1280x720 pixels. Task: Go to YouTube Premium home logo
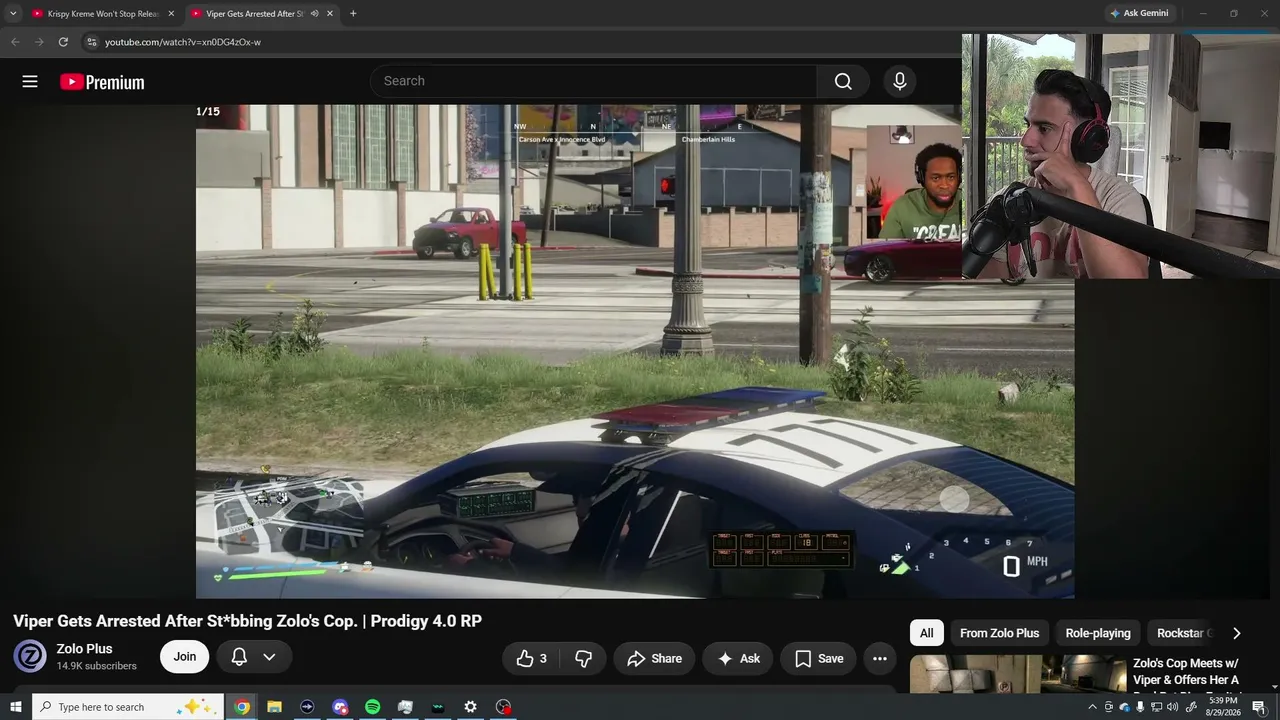(x=102, y=82)
